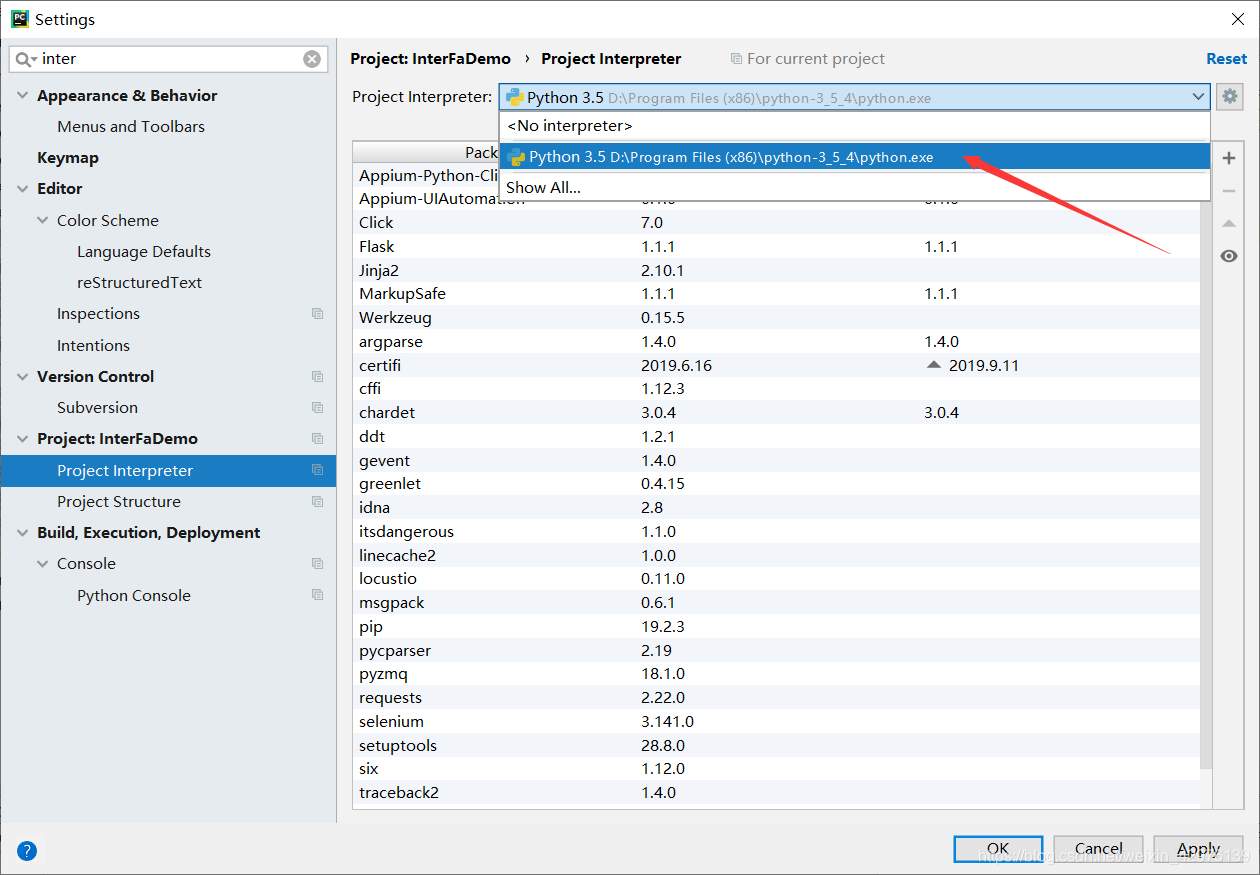Select Show All... in the interpreter list

(x=855, y=187)
